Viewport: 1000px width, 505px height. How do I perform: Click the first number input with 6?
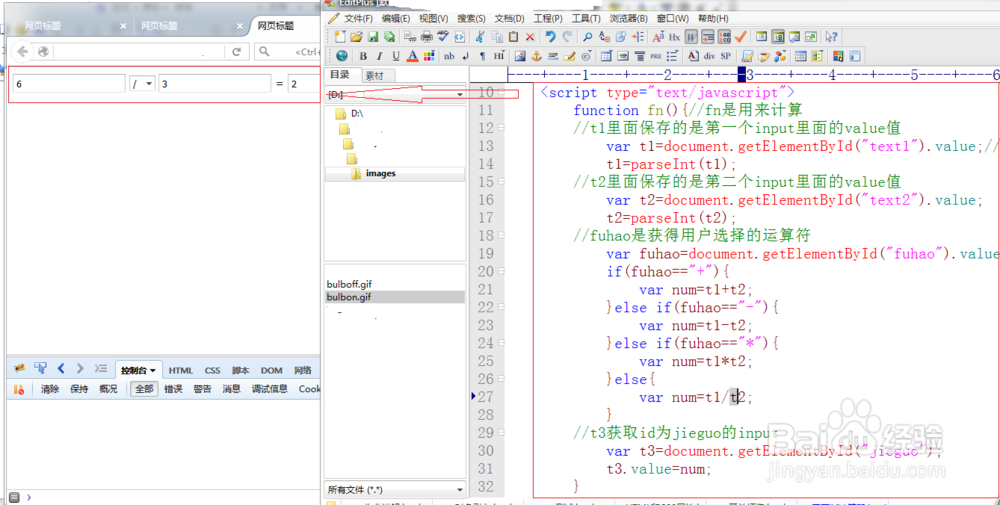(x=69, y=84)
